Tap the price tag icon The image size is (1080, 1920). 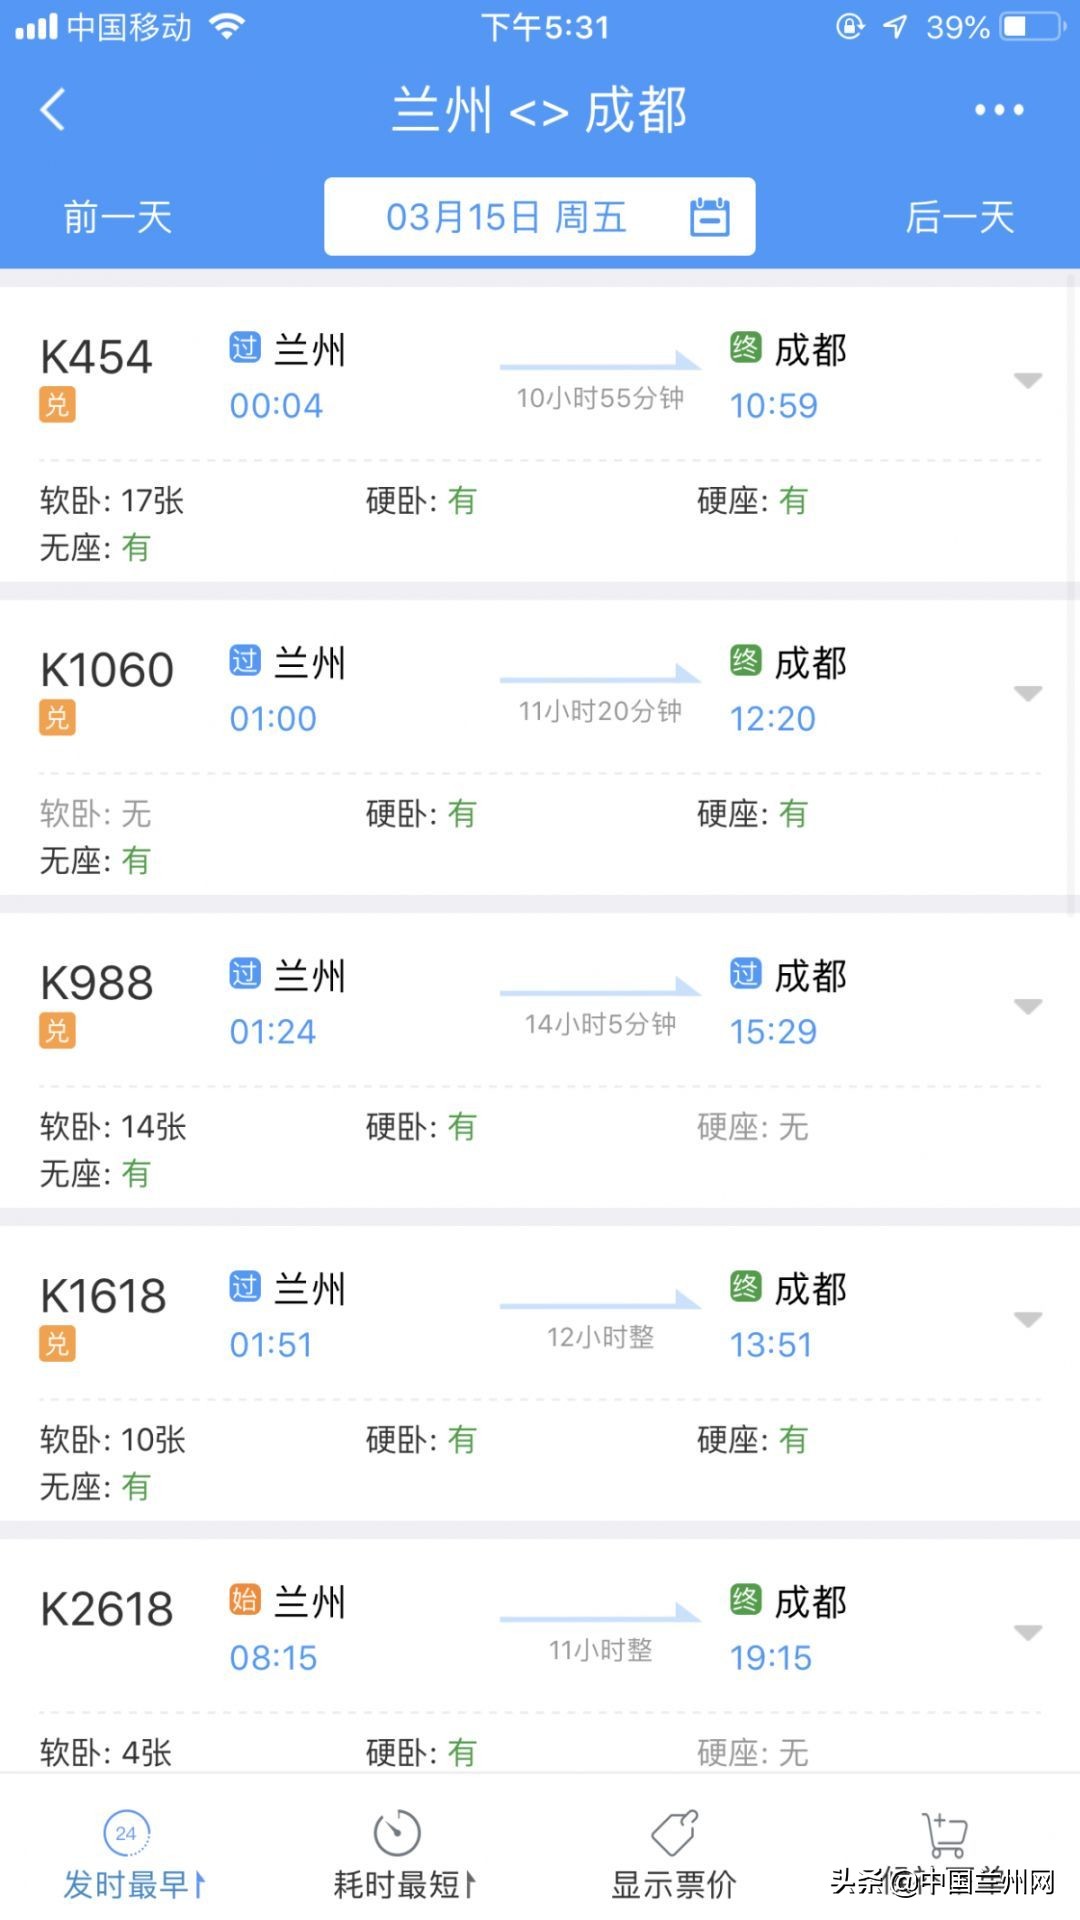674,1833
